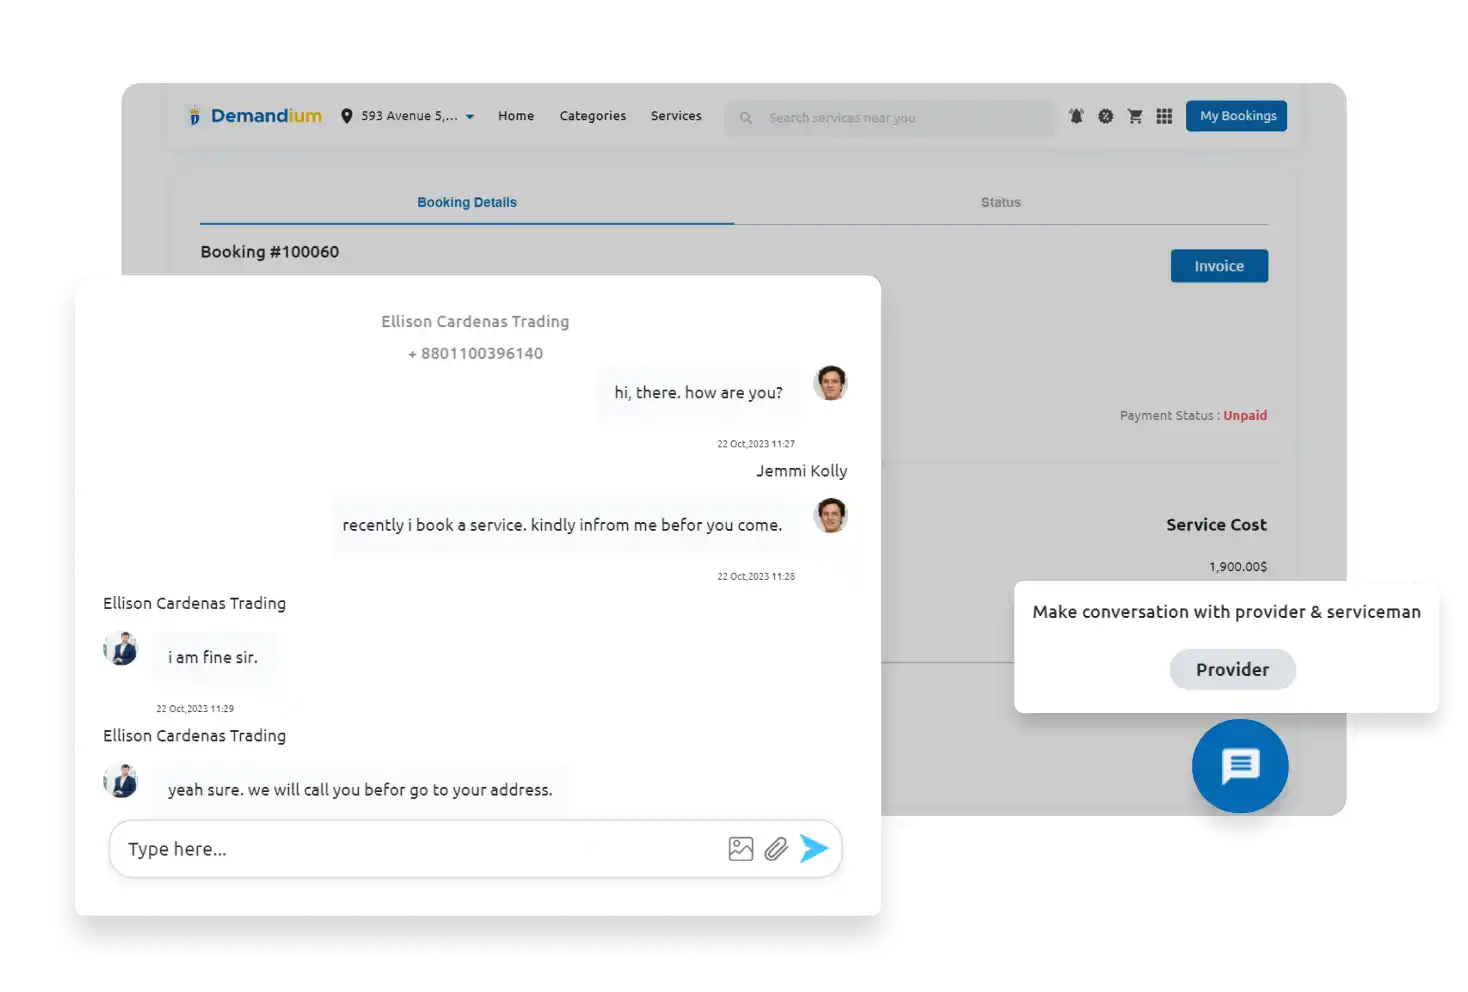This screenshot has height=992, width=1468.
Task: Click the 22 Oct,2023 11:29 timestamp
Action: (195, 708)
